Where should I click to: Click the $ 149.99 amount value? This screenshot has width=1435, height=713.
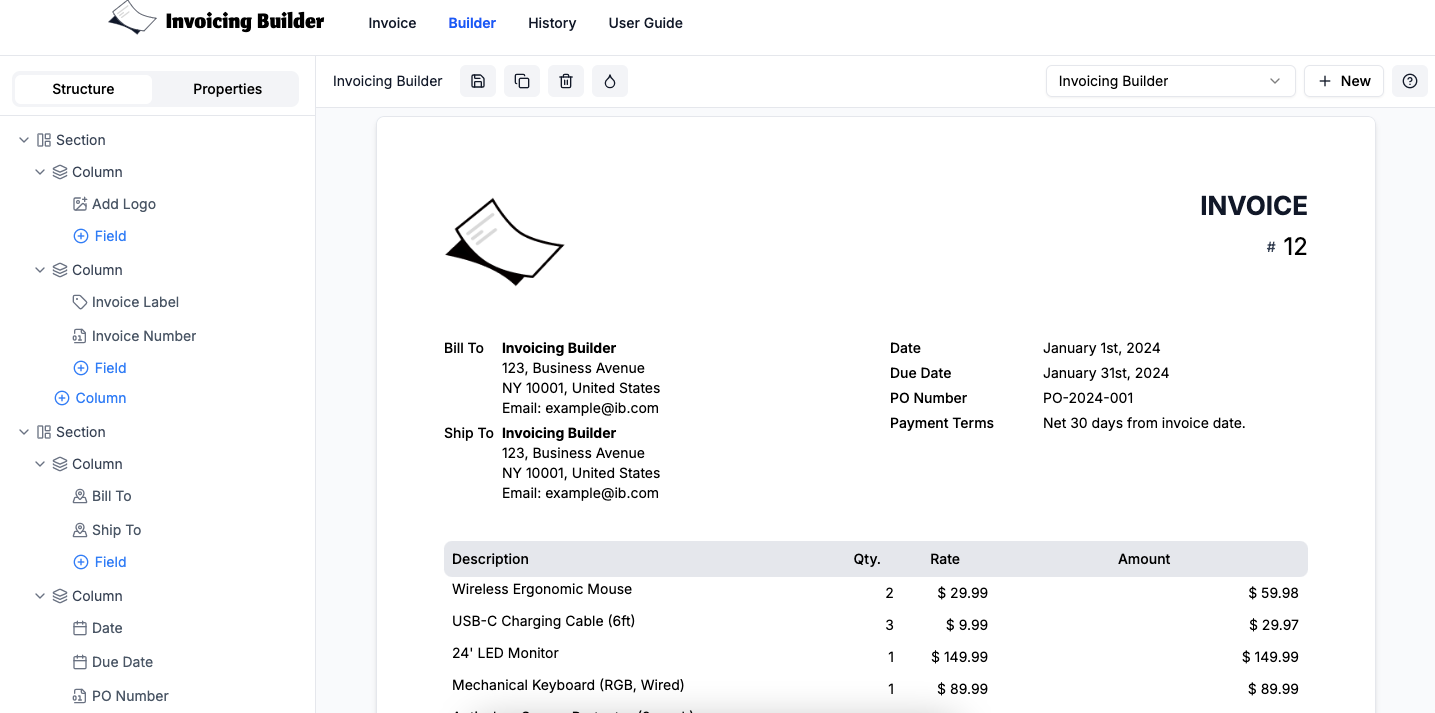(1270, 657)
